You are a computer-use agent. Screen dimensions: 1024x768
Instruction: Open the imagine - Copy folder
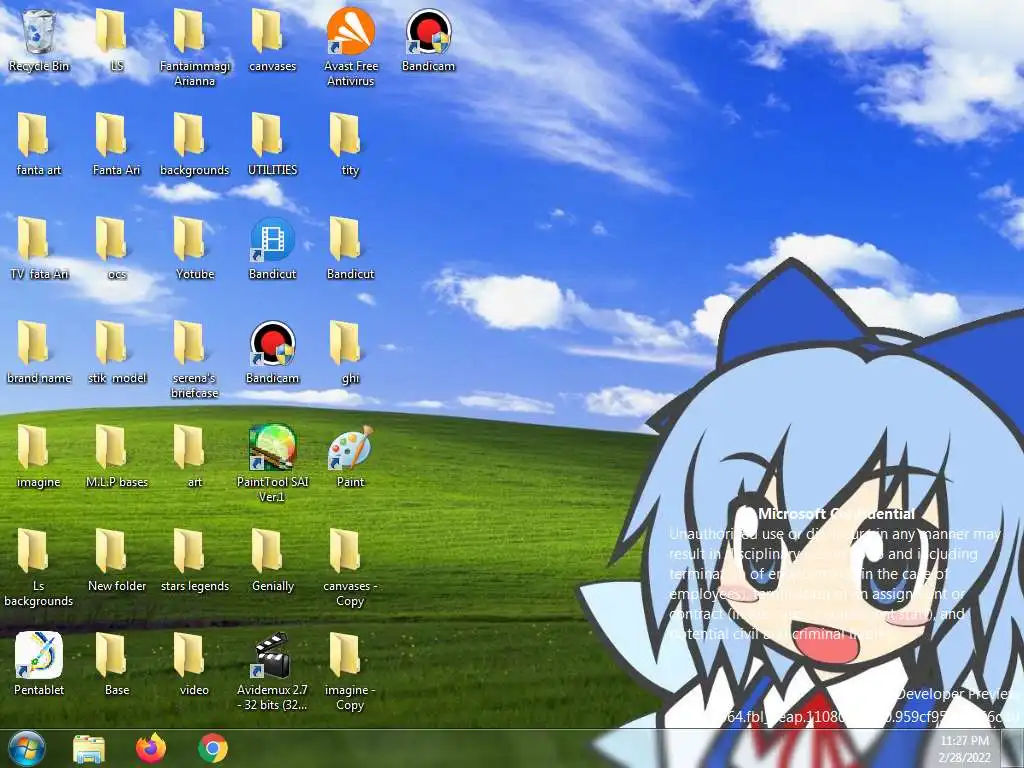coord(351,671)
